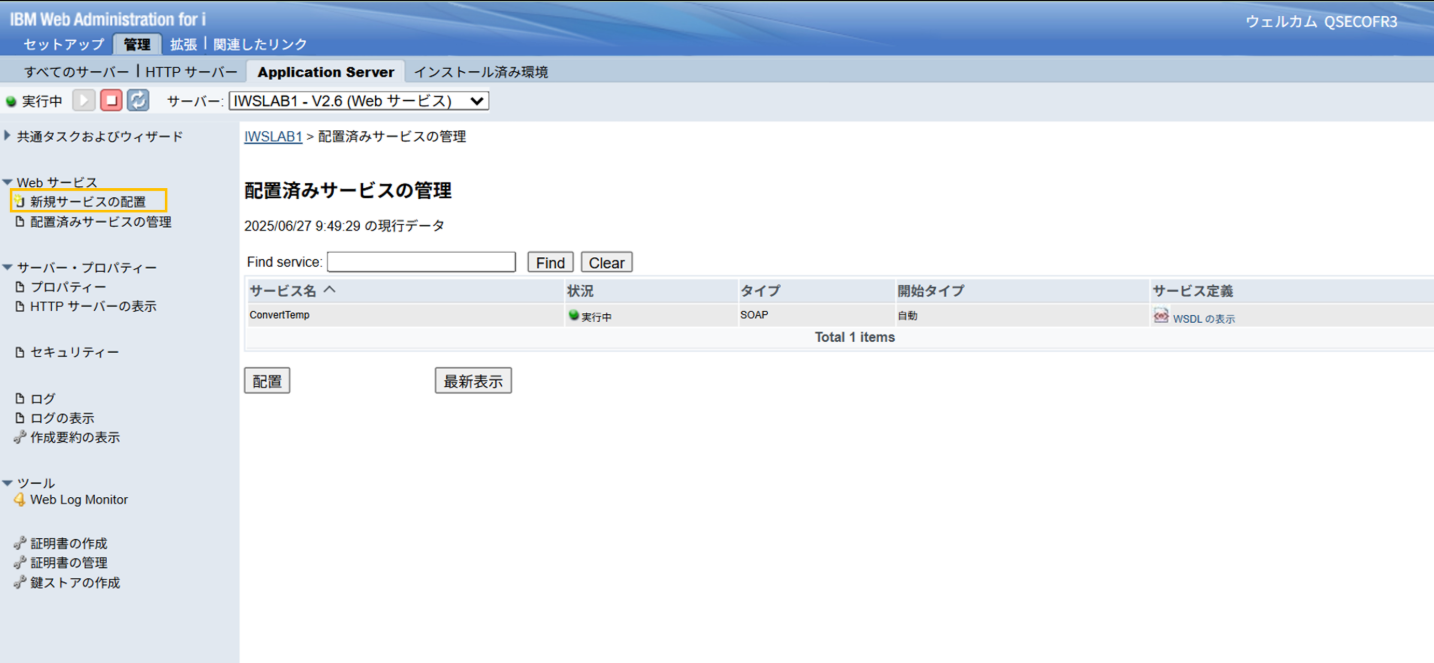Open ログの表示 sidebar link
This screenshot has height=663, width=1434.
coord(62,418)
